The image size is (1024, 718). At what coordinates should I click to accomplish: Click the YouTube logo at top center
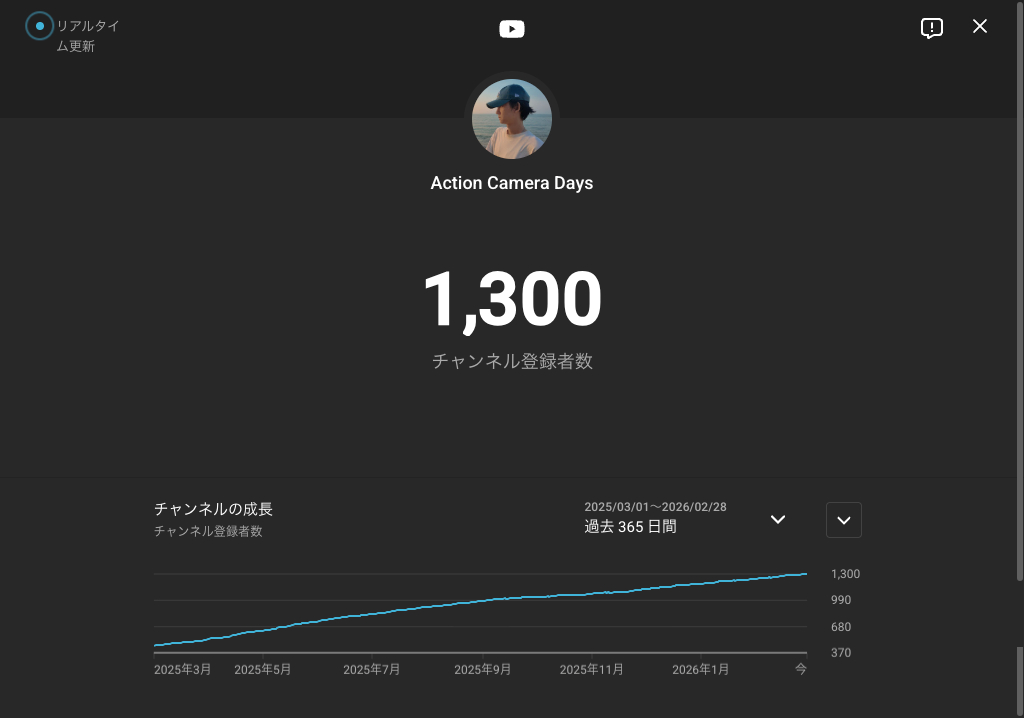[512, 29]
